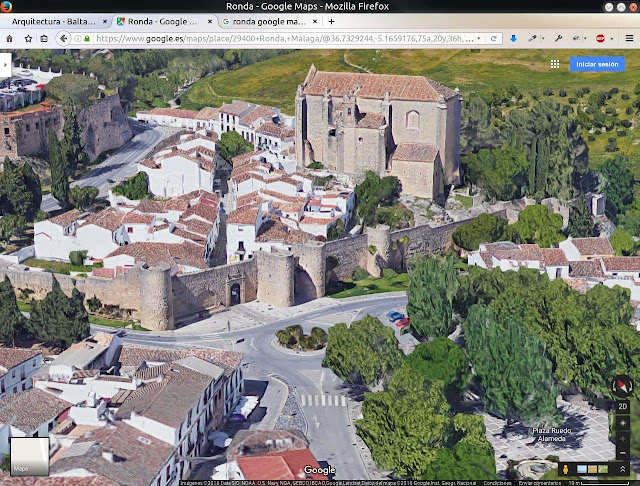Screen dimensions: 640x486
Task: Show your location on the map
Action: coord(622,424)
